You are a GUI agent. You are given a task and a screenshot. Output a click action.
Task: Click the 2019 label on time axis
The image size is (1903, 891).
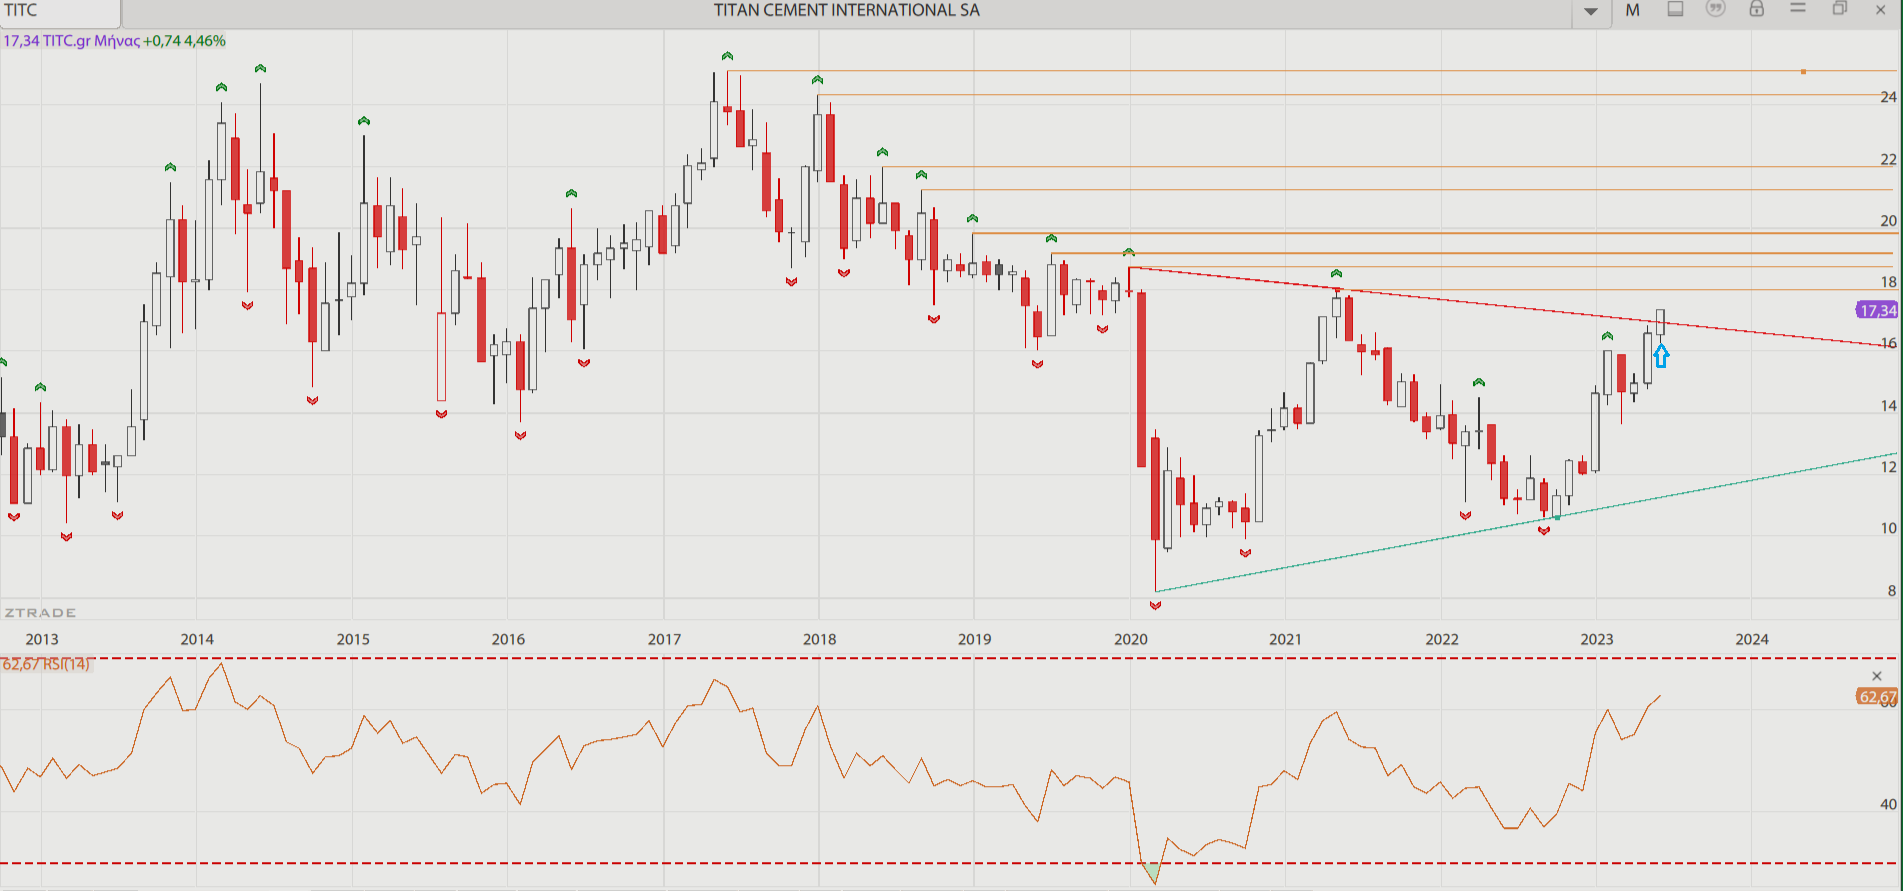pyautogui.click(x=975, y=639)
